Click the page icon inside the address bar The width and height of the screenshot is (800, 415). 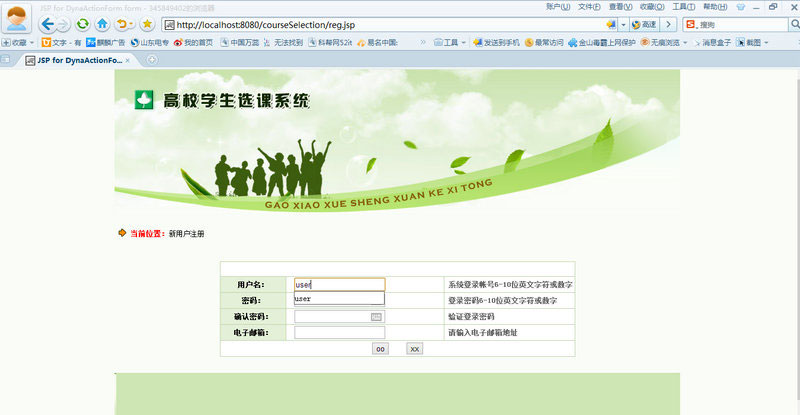(169, 25)
